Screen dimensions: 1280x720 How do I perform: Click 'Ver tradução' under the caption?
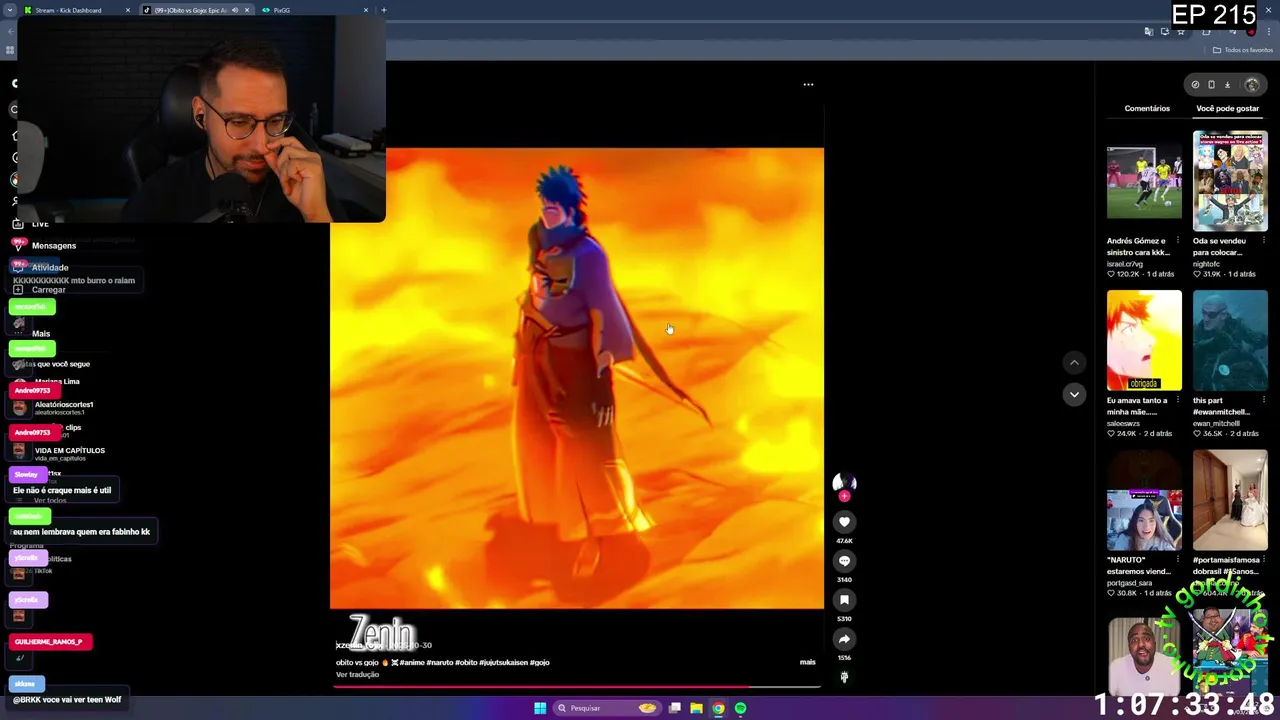pyautogui.click(x=357, y=675)
